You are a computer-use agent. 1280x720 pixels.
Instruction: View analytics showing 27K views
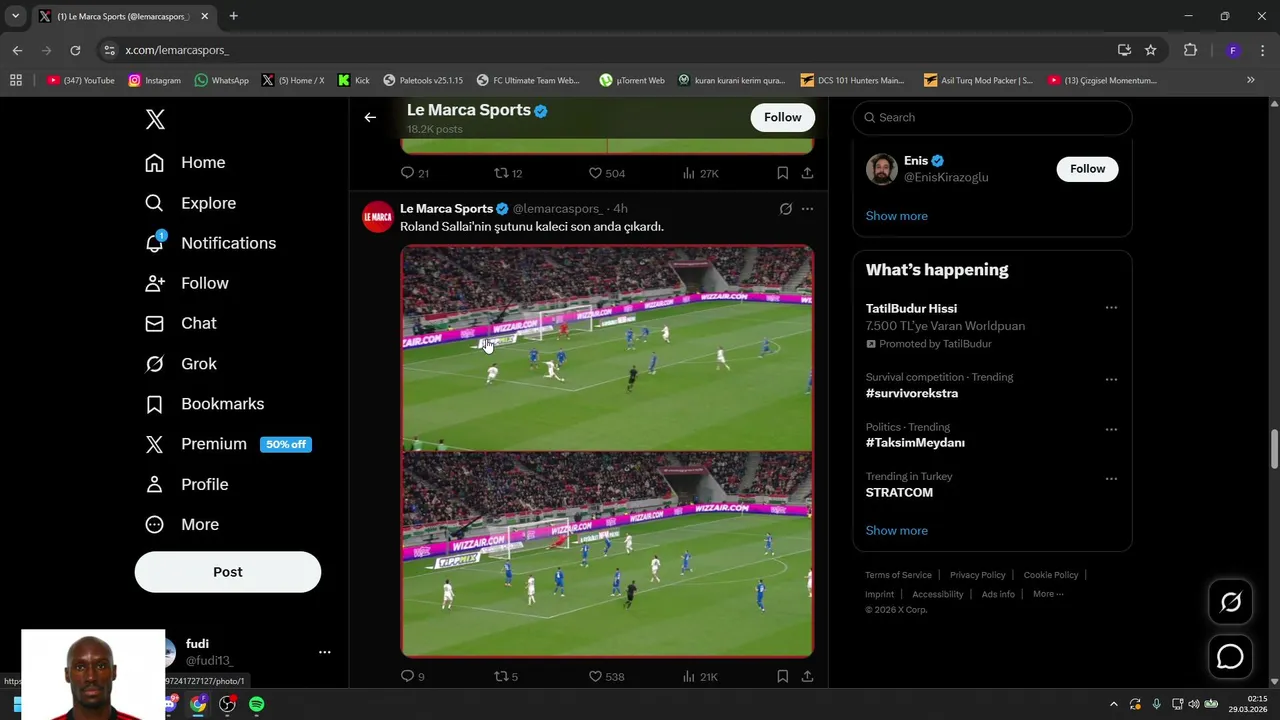tap(700, 173)
